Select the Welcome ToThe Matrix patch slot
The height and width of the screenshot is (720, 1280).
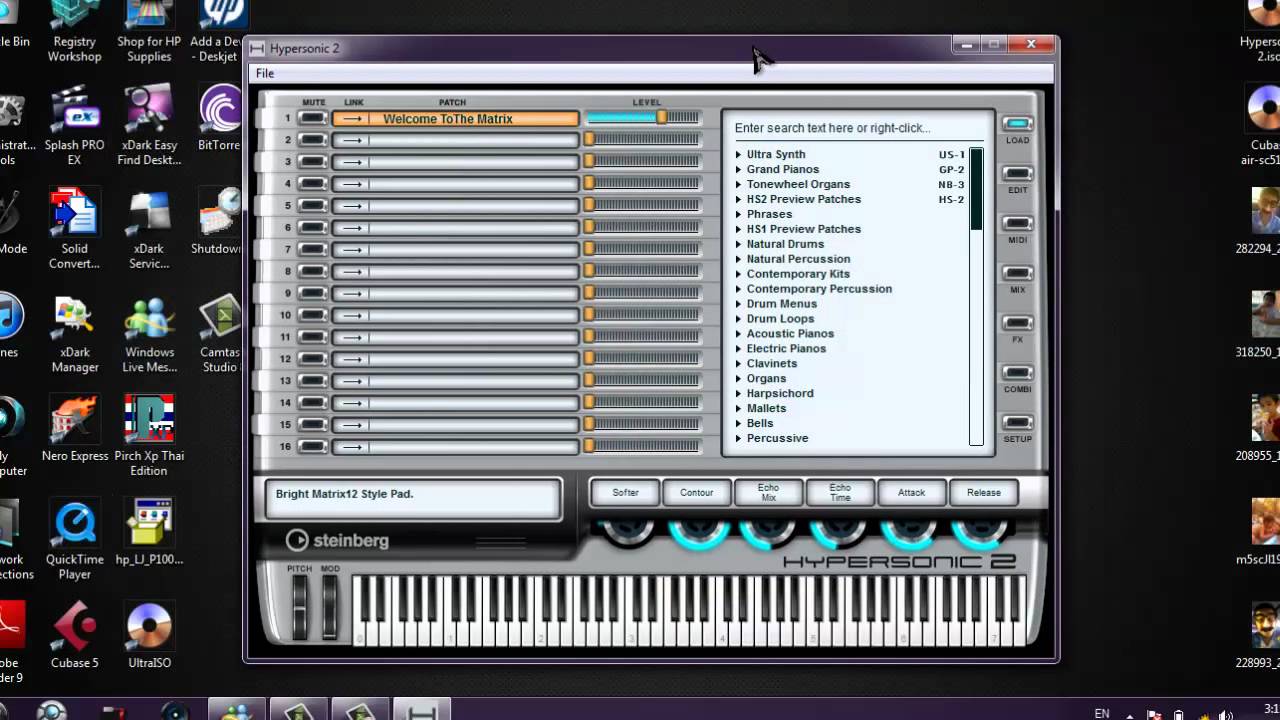click(x=455, y=119)
